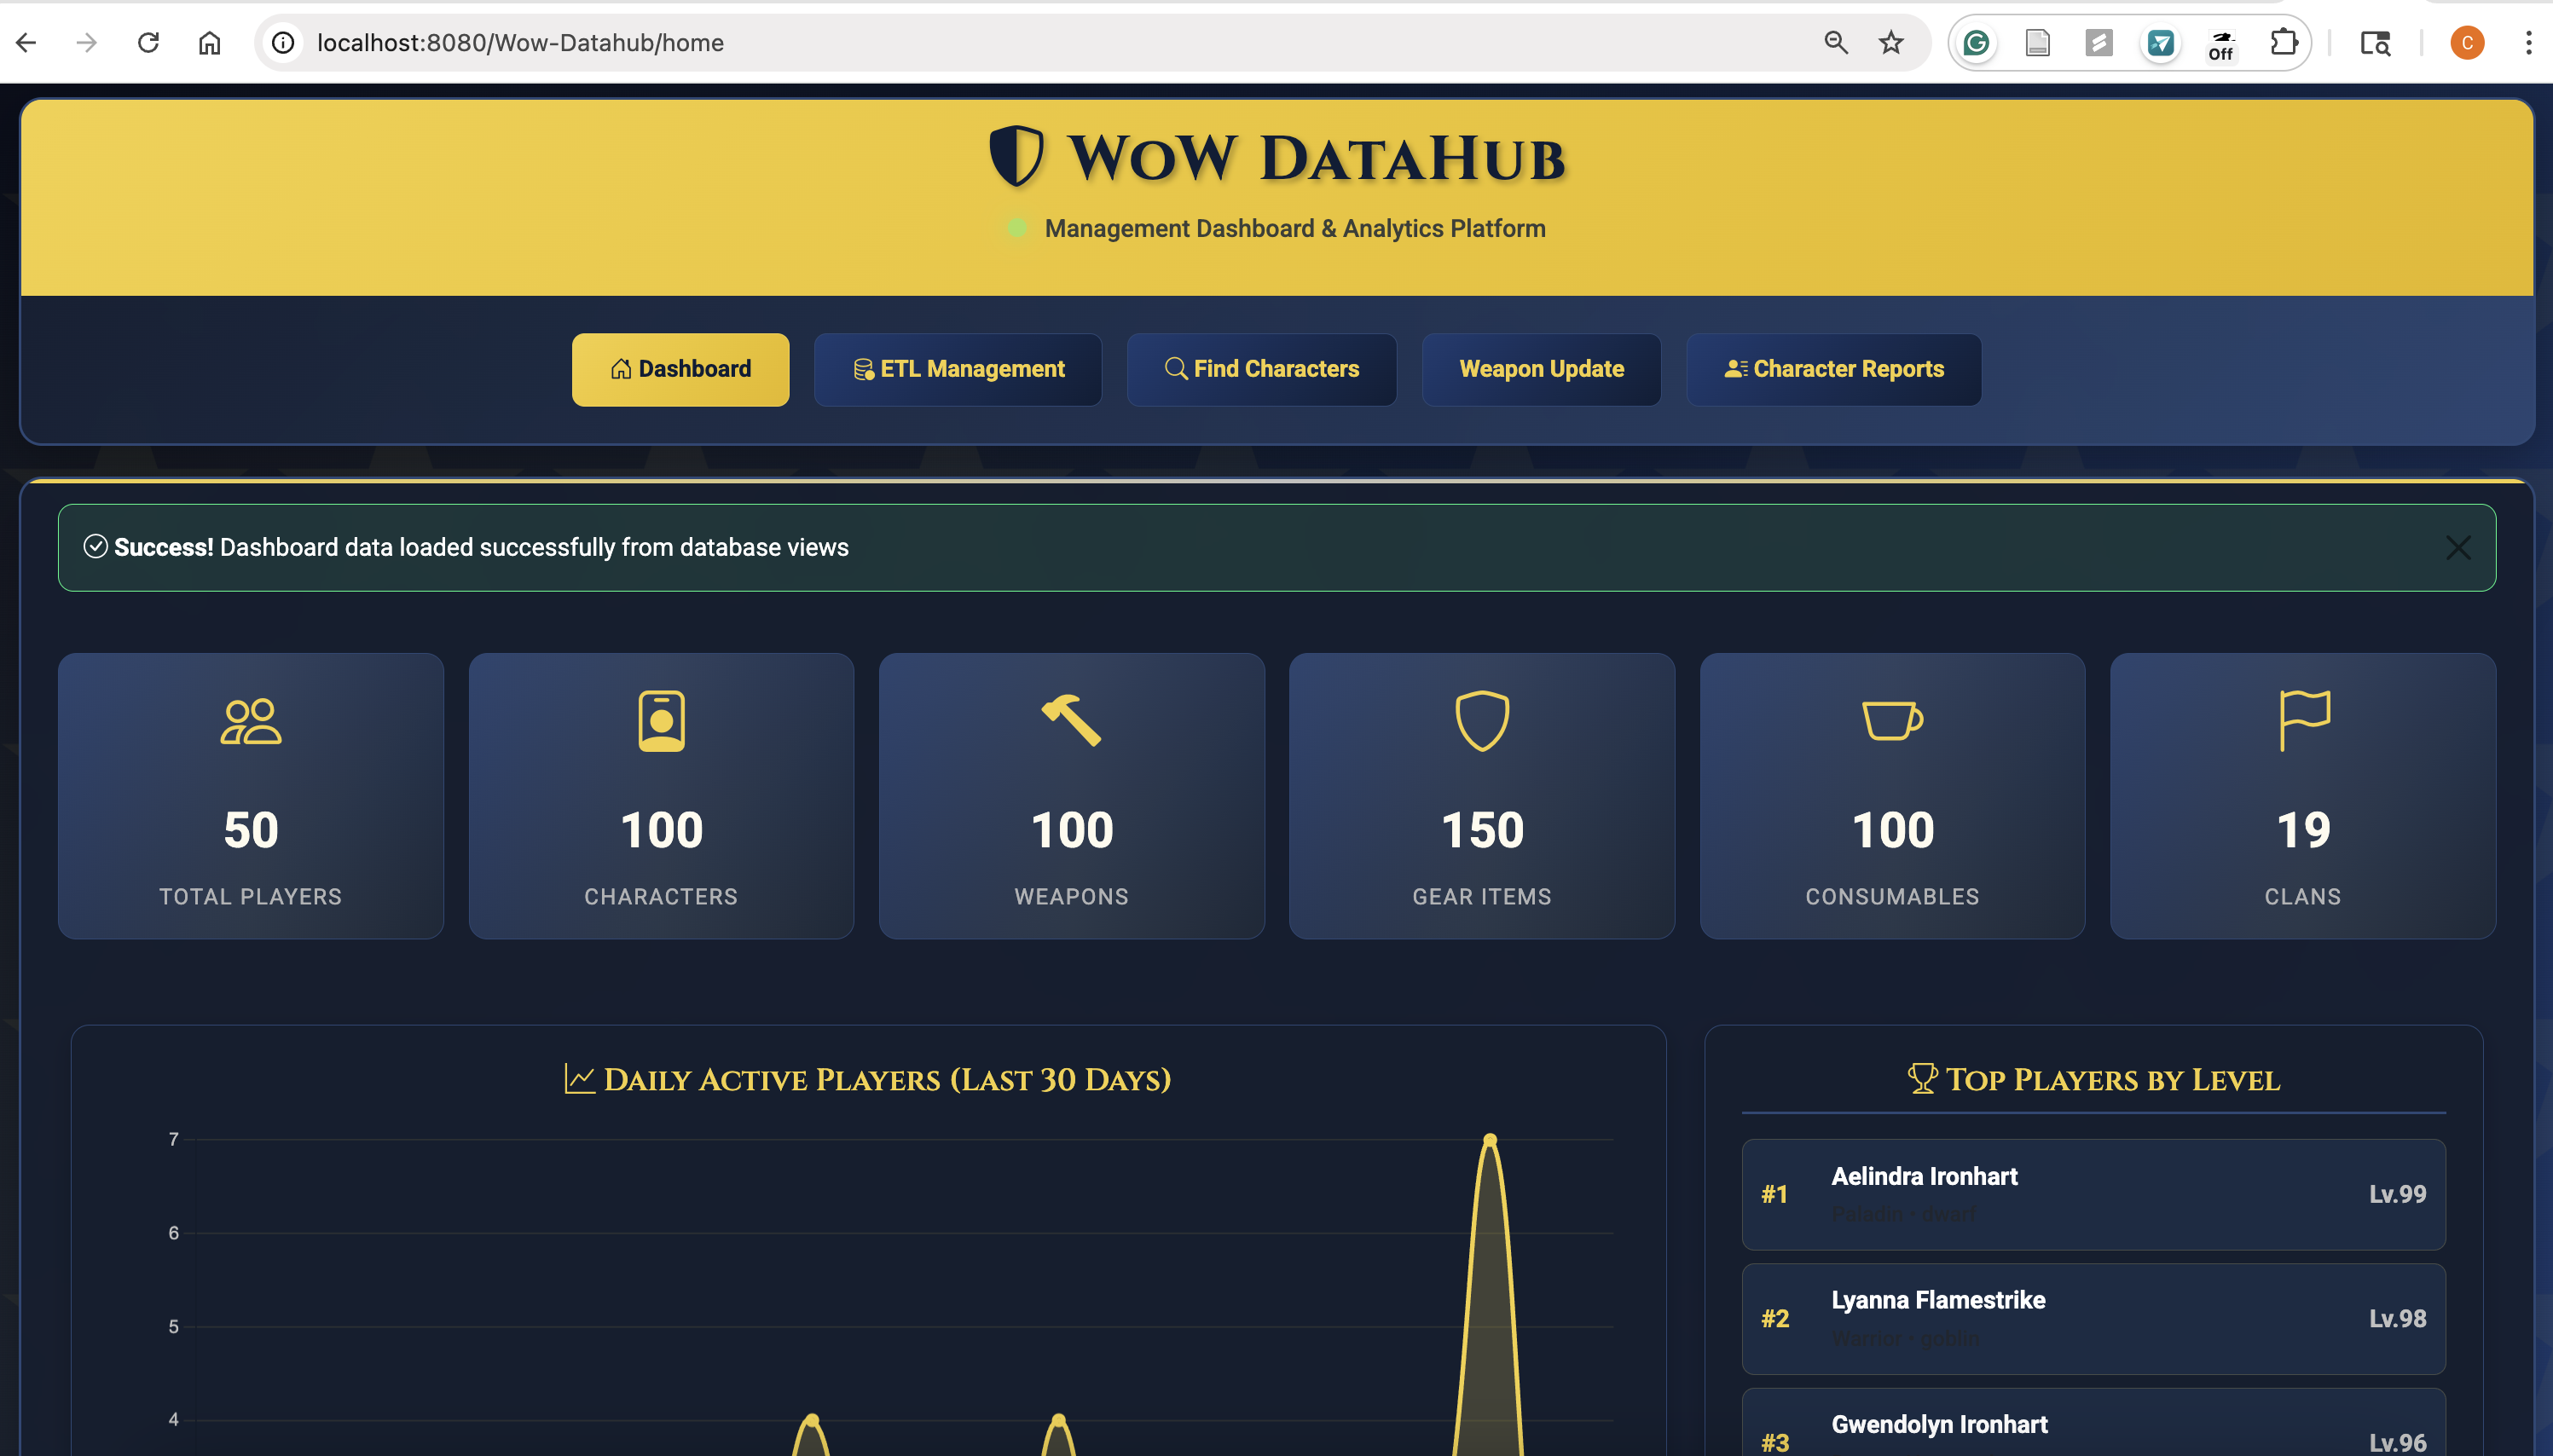This screenshot has width=2553, height=1456.
Task: Click the WoW DataHub title
Action: click(1316, 158)
